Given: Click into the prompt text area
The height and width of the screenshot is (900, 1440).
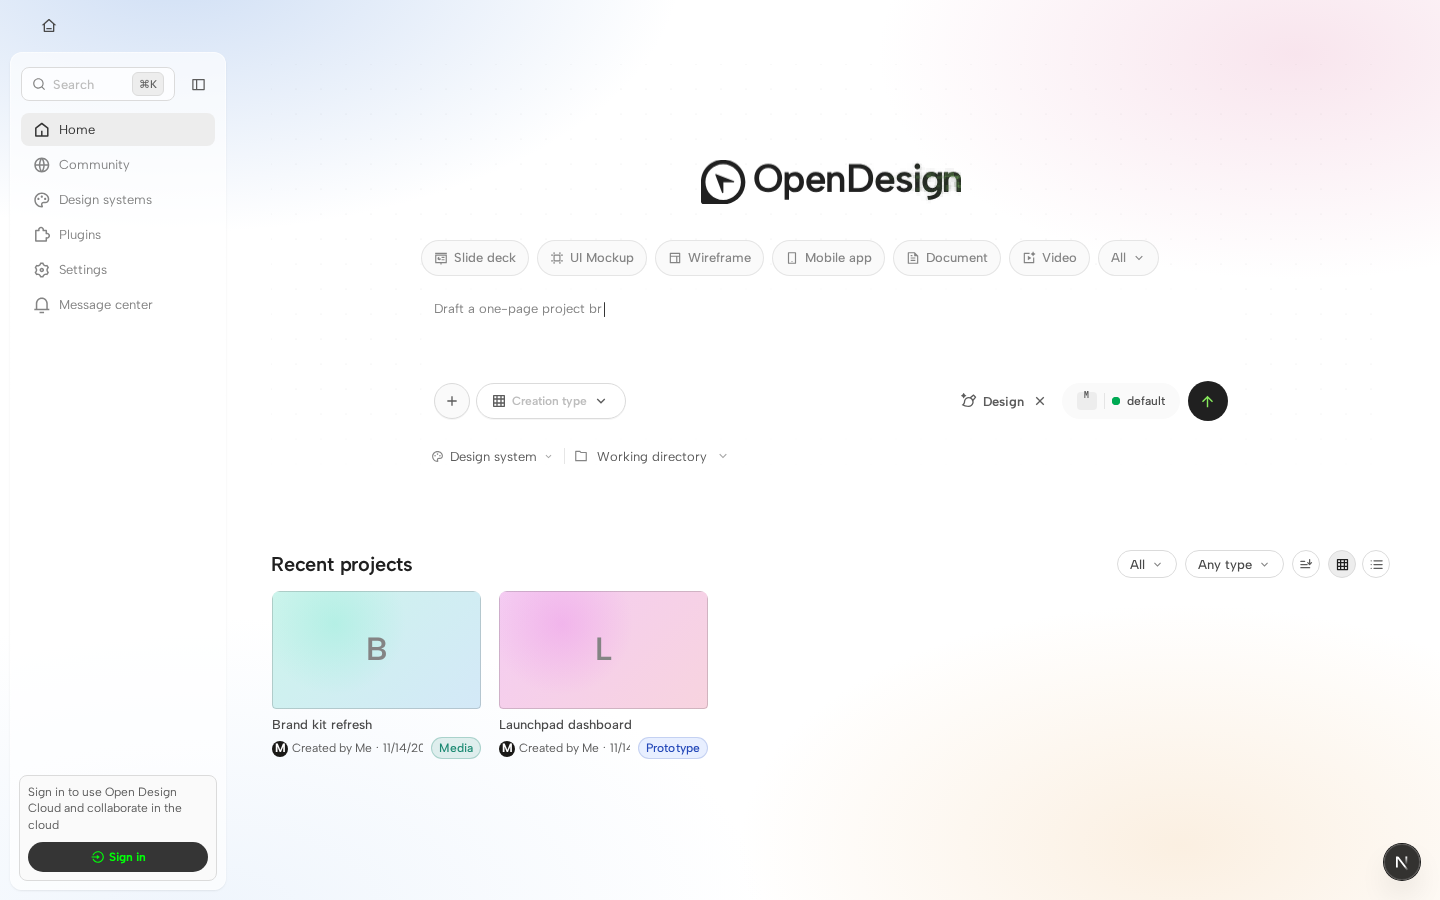Looking at the screenshot, I should 830,330.
